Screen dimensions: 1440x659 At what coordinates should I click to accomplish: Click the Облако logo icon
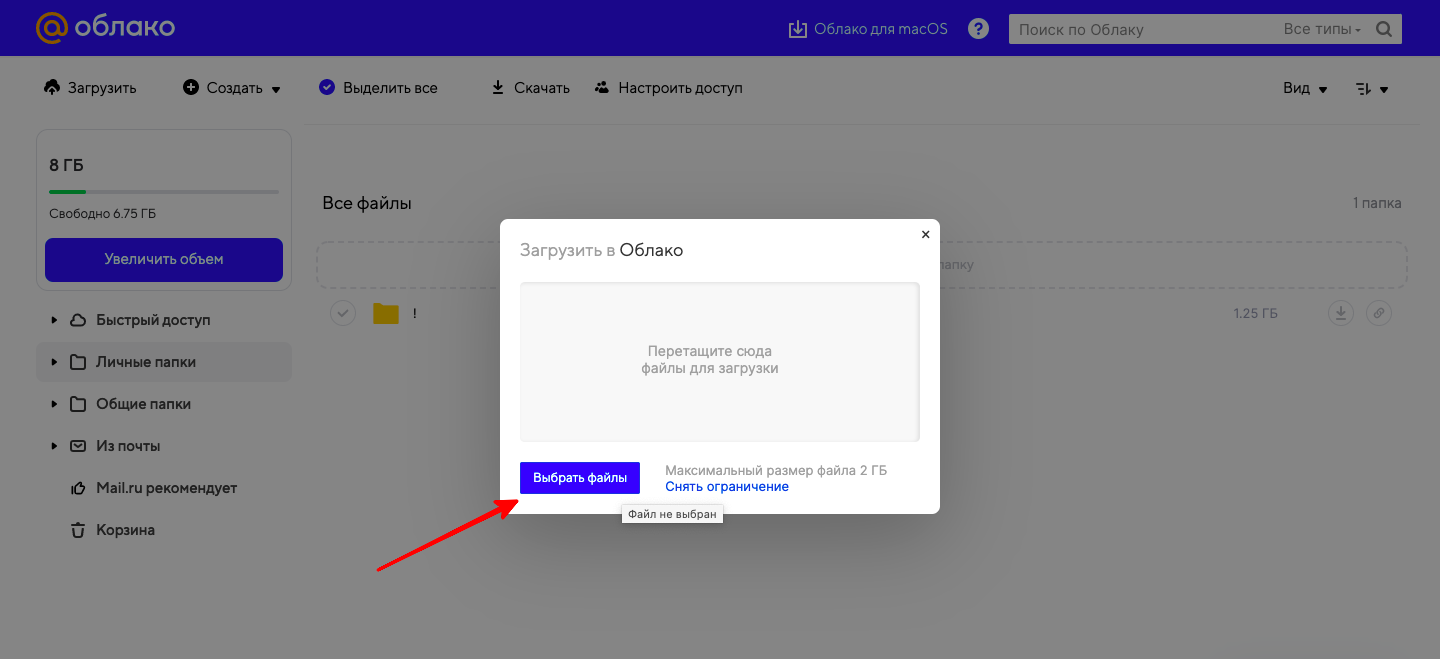click(51, 28)
